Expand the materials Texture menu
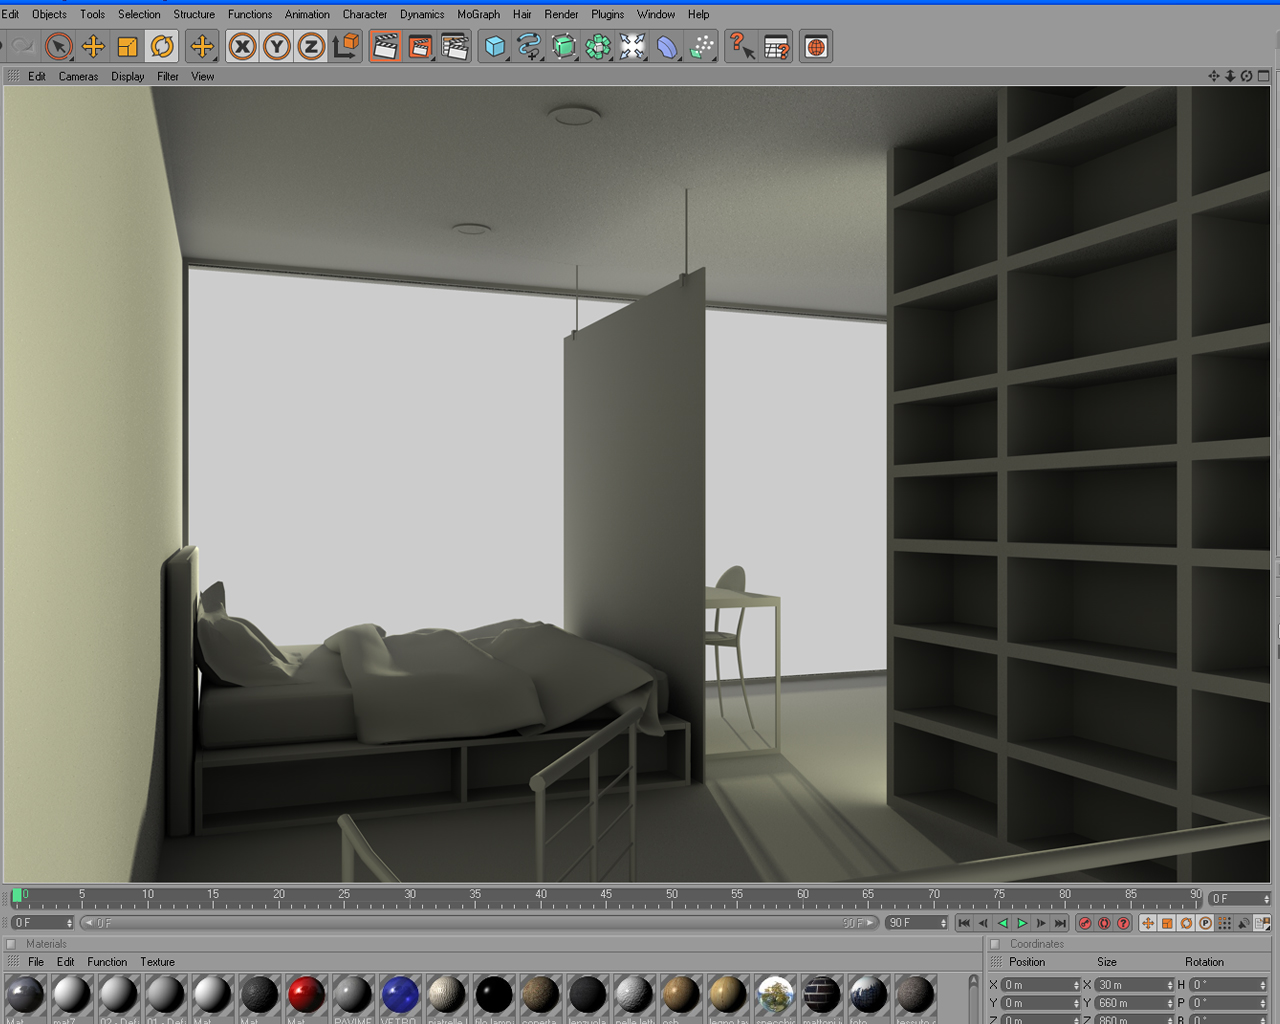 [x=157, y=962]
